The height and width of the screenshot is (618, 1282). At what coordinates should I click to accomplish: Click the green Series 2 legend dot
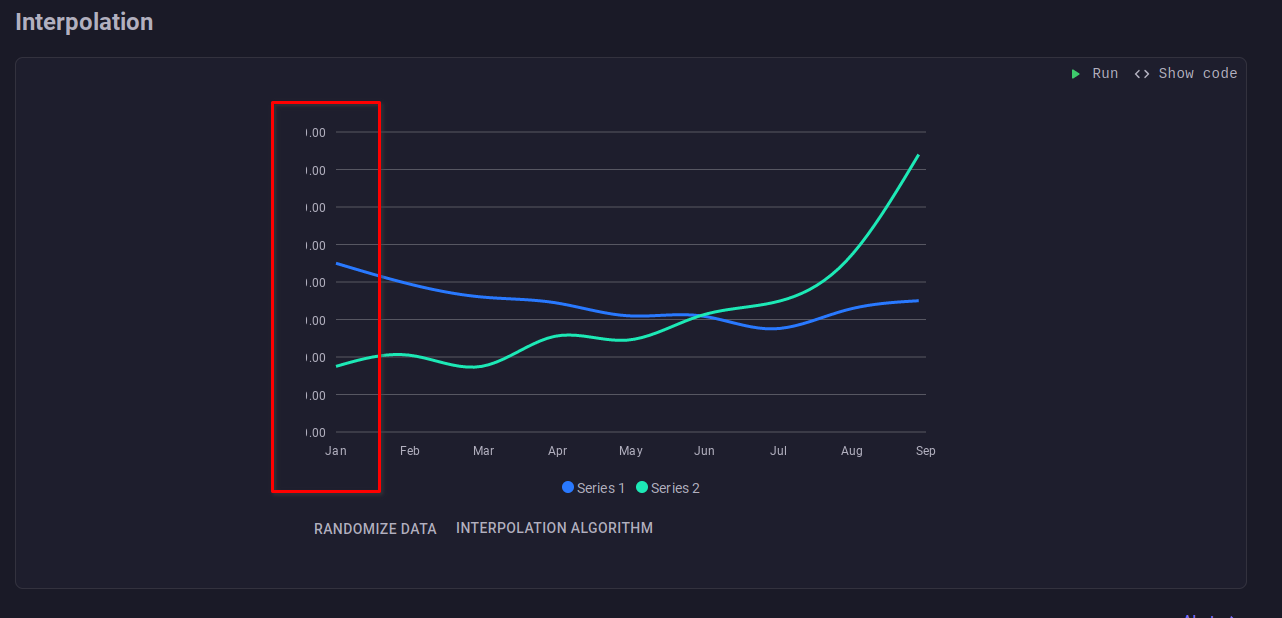[643, 487]
